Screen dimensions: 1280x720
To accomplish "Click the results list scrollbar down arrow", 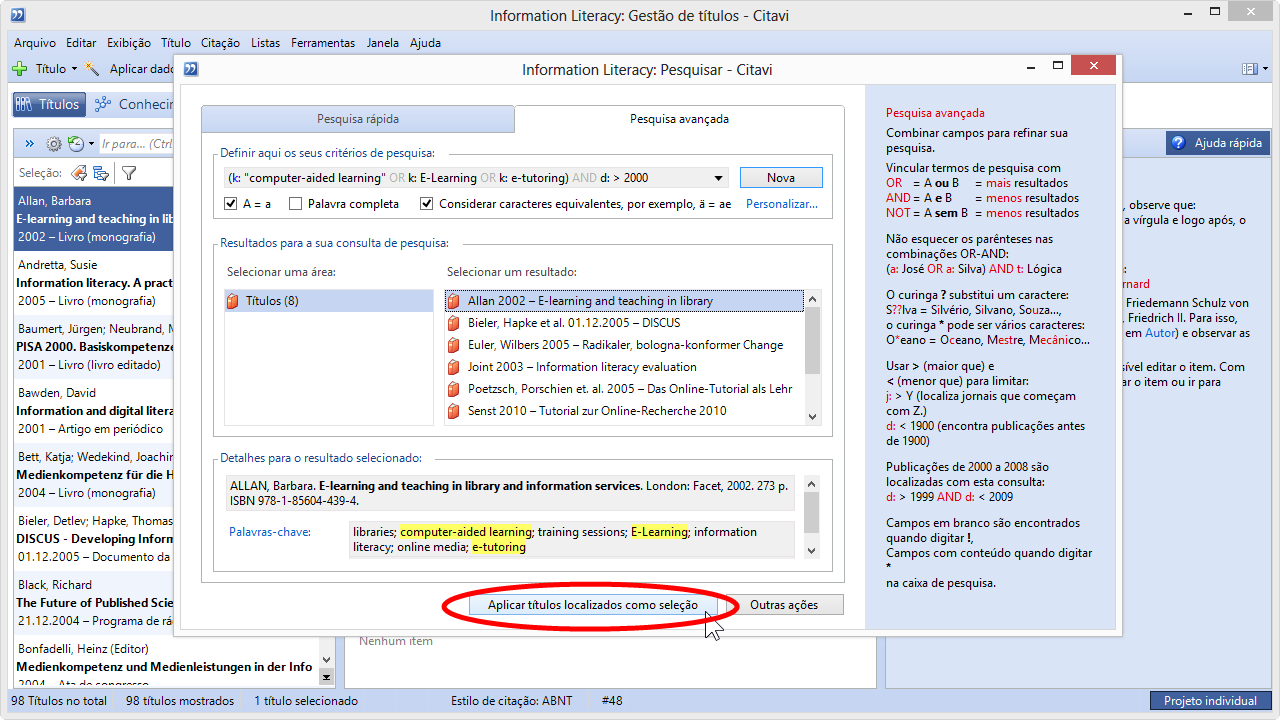I will tap(812, 416).
